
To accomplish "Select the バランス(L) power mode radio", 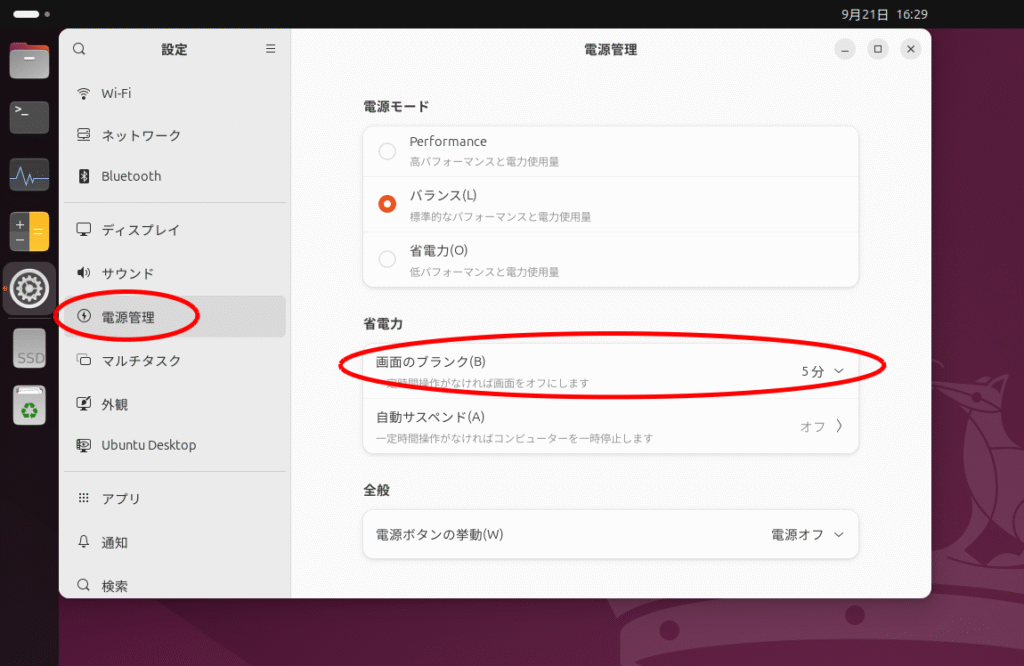I will pyautogui.click(x=387, y=204).
